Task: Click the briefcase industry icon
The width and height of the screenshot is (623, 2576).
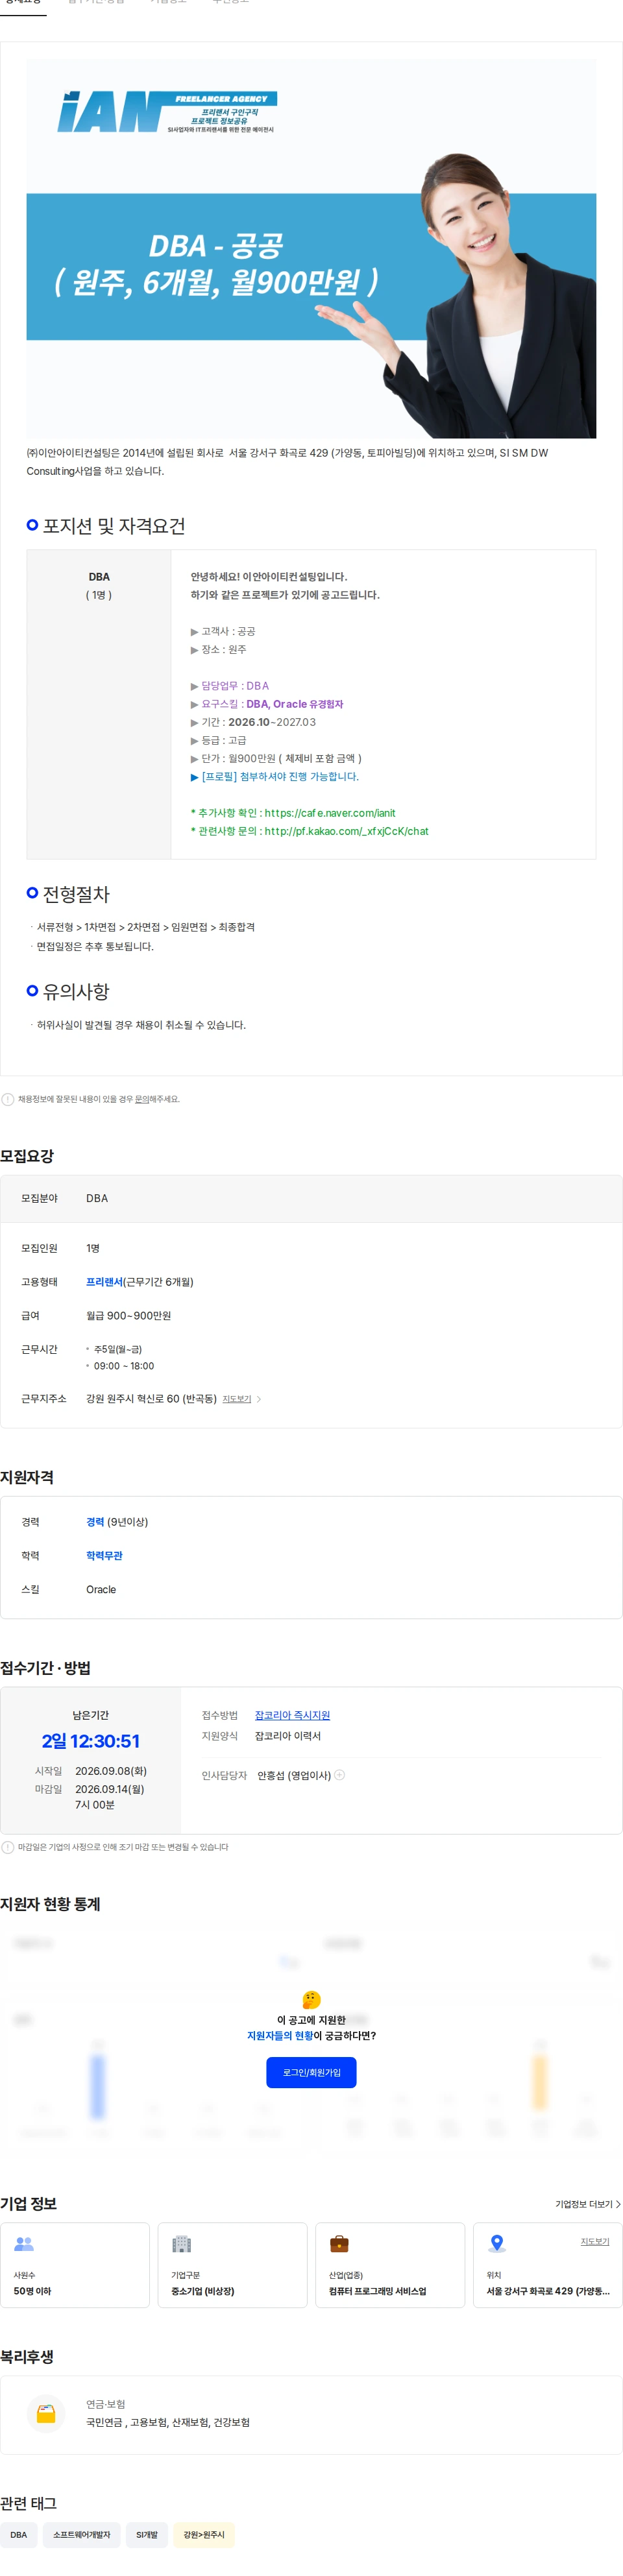Action: (x=339, y=2244)
